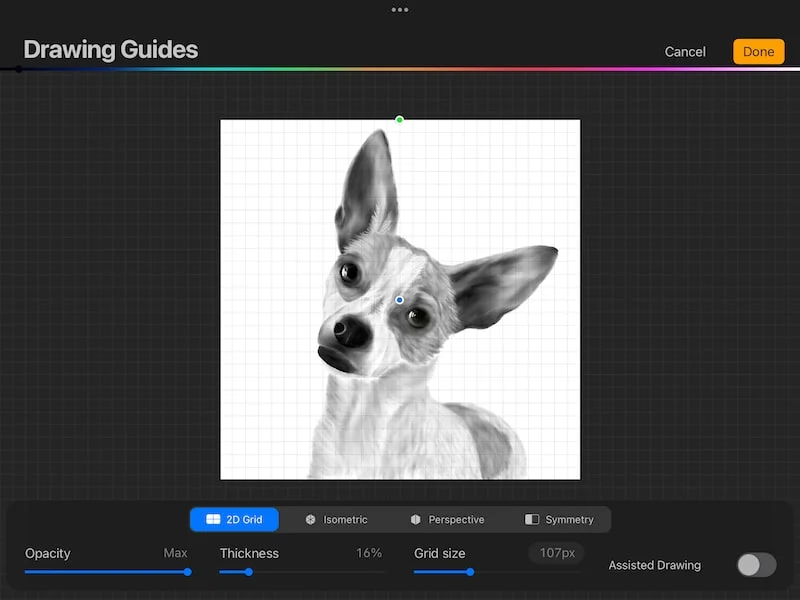
Task: Click the 16% thickness value
Action: (x=369, y=553)
